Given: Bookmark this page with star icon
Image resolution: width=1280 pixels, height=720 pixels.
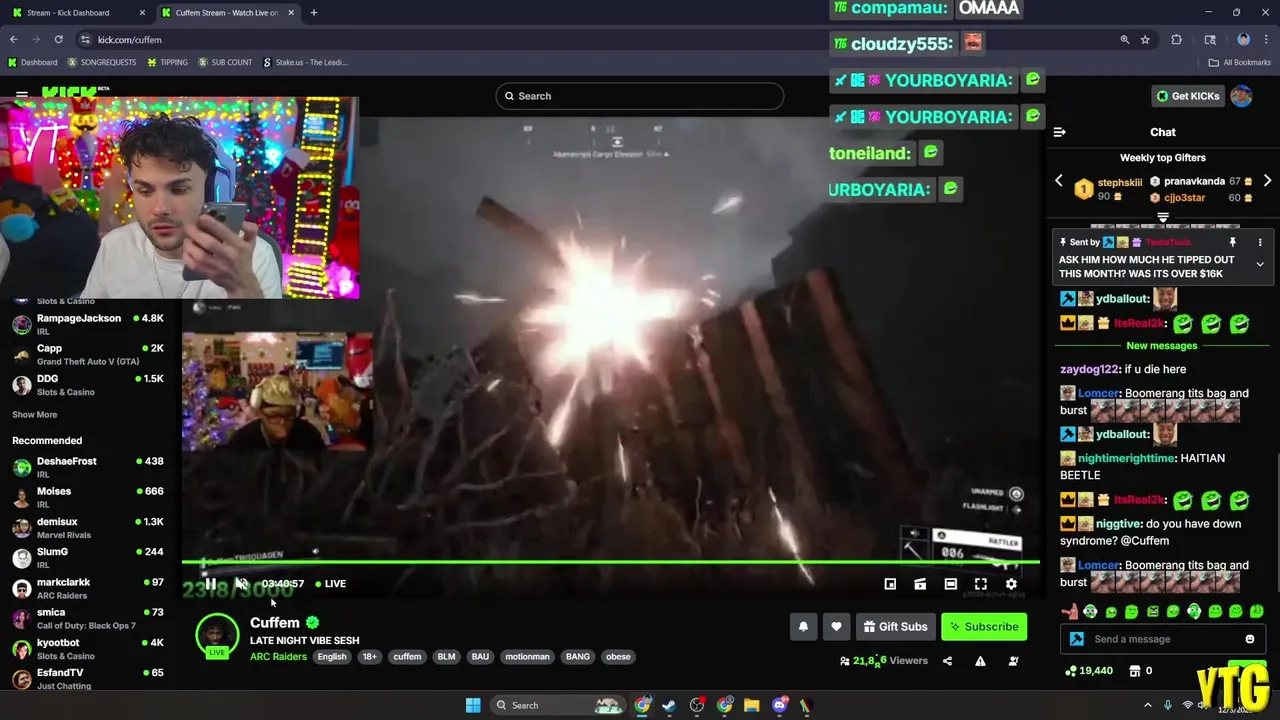Looking at the screenshot, I should pos(1145,40).
